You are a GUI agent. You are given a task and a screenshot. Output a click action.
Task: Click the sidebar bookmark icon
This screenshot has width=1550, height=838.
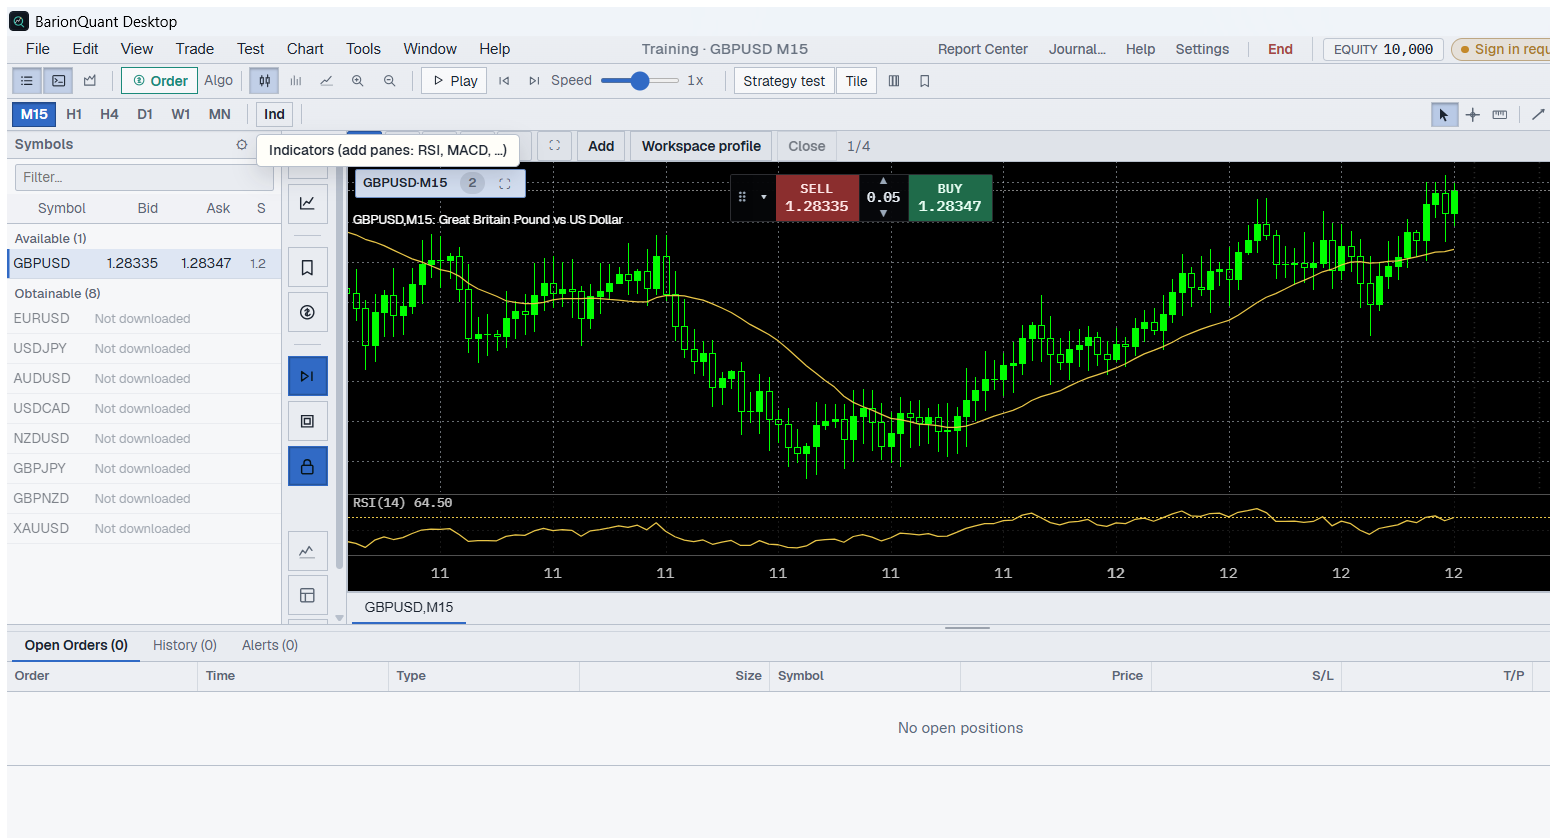pyautogui.click(x=308, y=268)
